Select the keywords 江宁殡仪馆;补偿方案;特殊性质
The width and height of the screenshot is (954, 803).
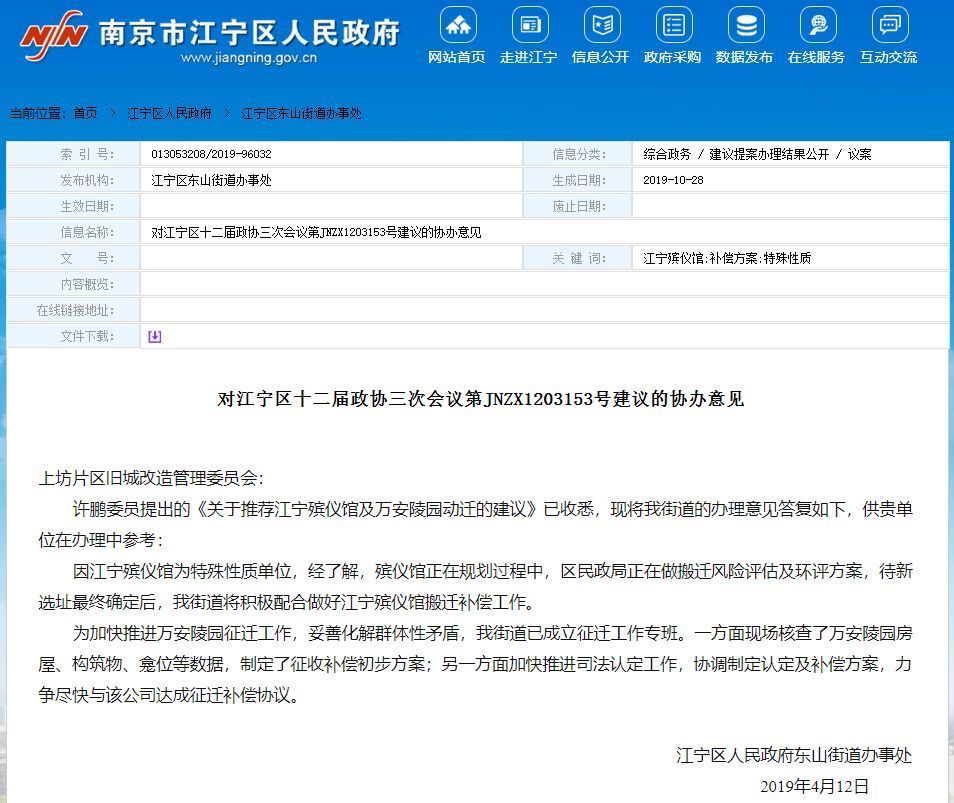[x=727, y=259]
